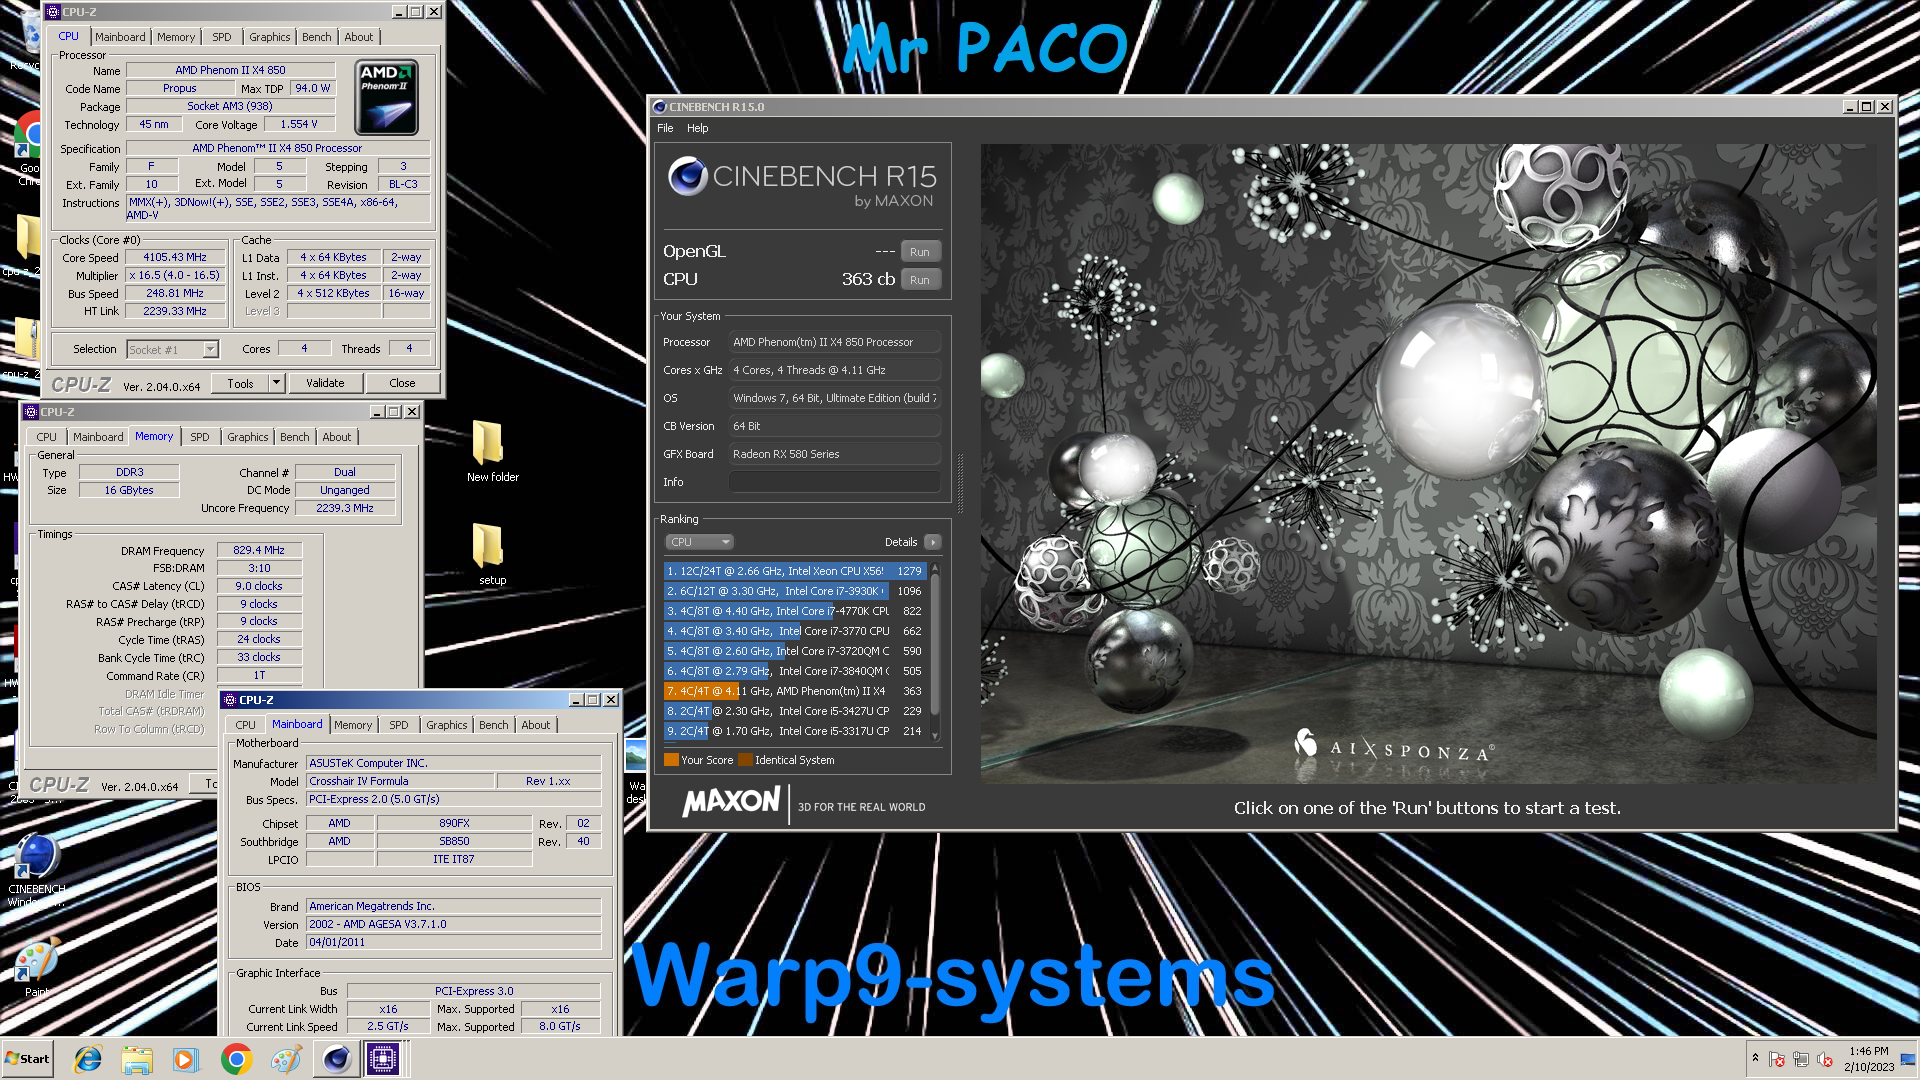Open the setup folder on the desktop
Screen dimensions: 1920x1080
point(492,554)
